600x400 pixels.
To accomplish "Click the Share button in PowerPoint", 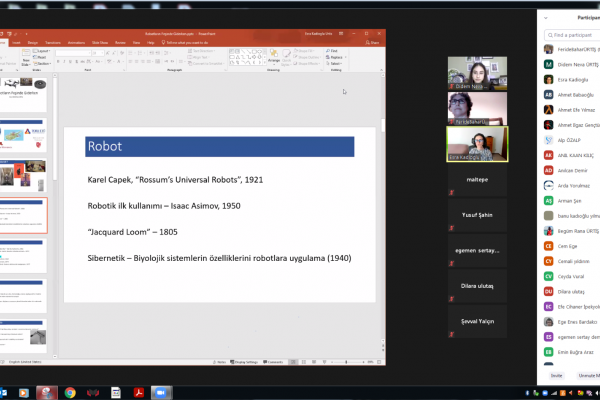I will click(372, 42).
